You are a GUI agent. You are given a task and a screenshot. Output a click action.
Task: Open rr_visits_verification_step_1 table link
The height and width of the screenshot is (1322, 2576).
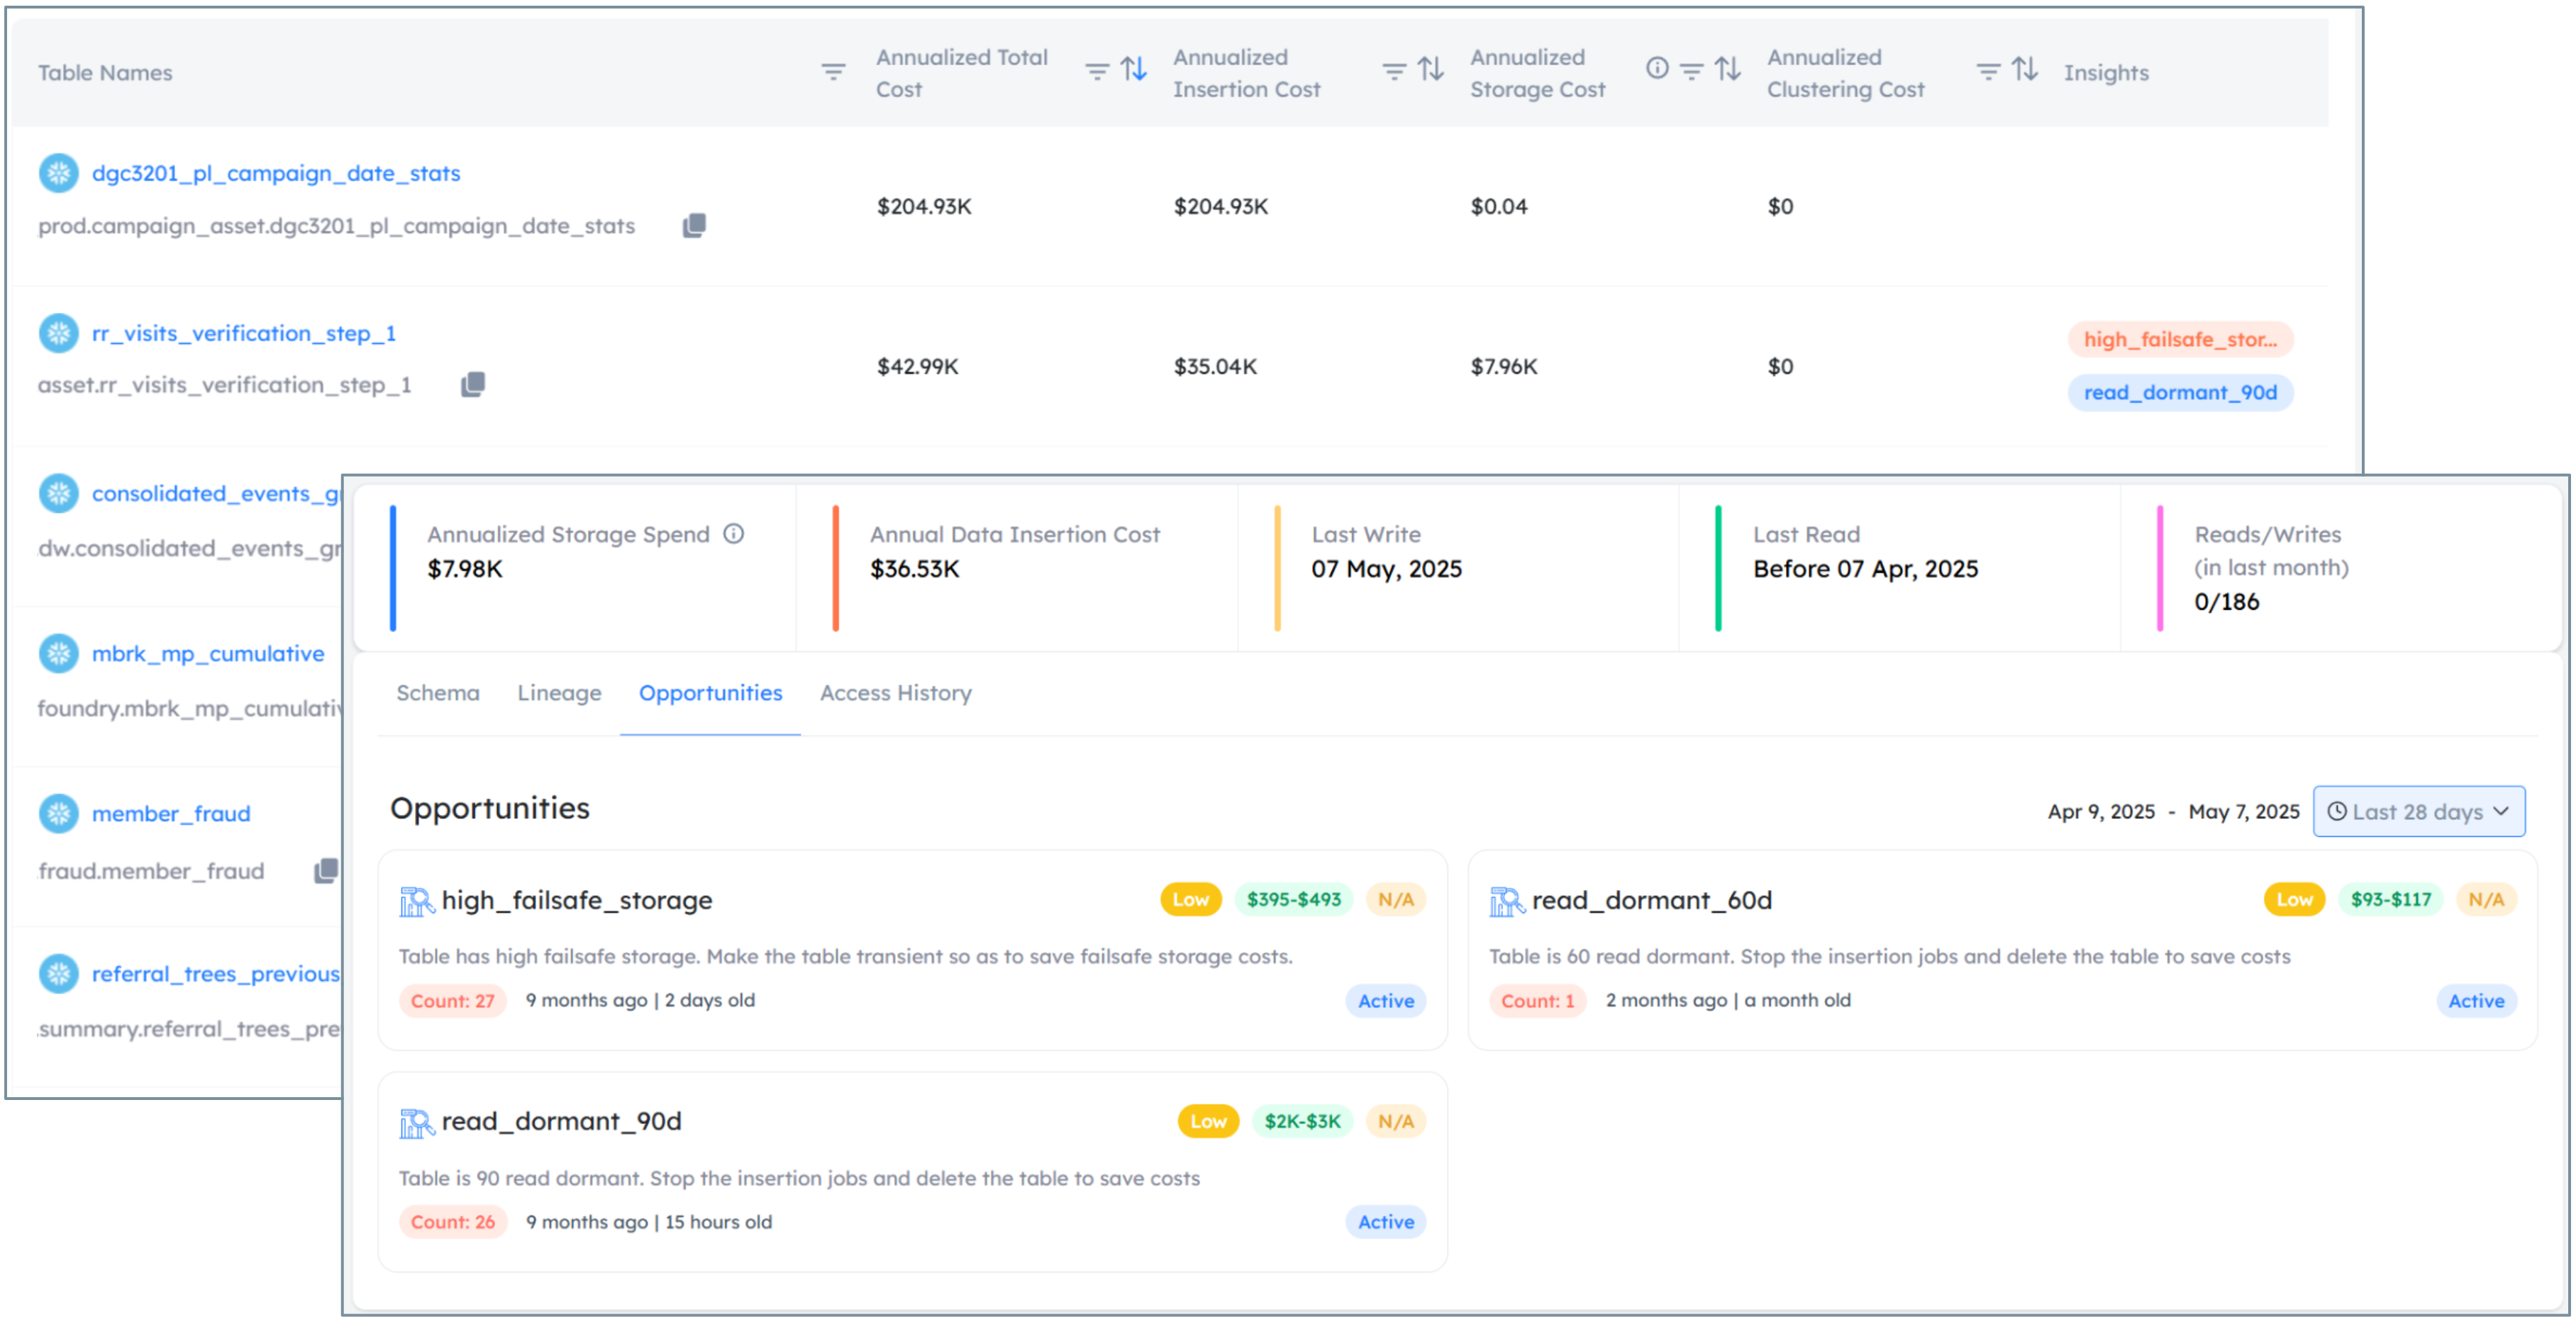(243, 333)
